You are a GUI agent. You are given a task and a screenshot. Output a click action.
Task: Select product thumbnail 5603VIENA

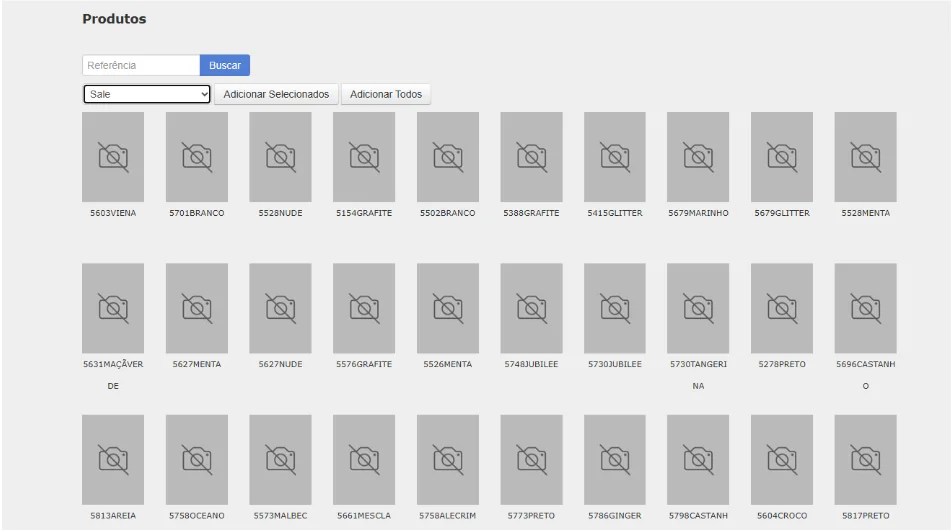tap(113, 156)
